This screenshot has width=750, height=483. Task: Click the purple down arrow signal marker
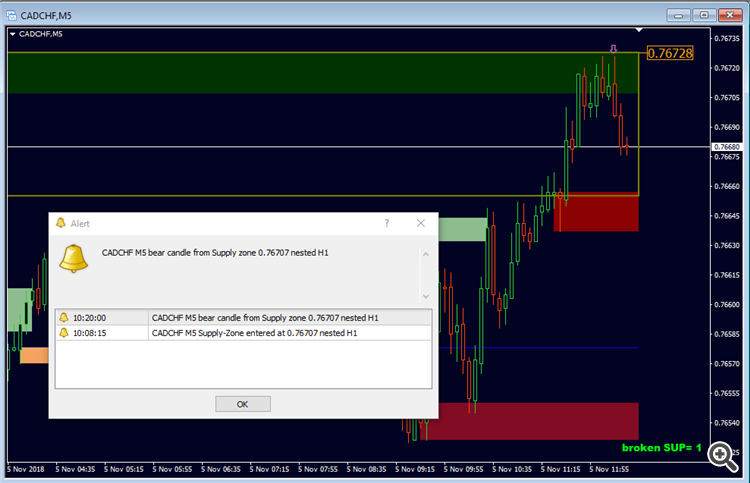tap(613, 49)
